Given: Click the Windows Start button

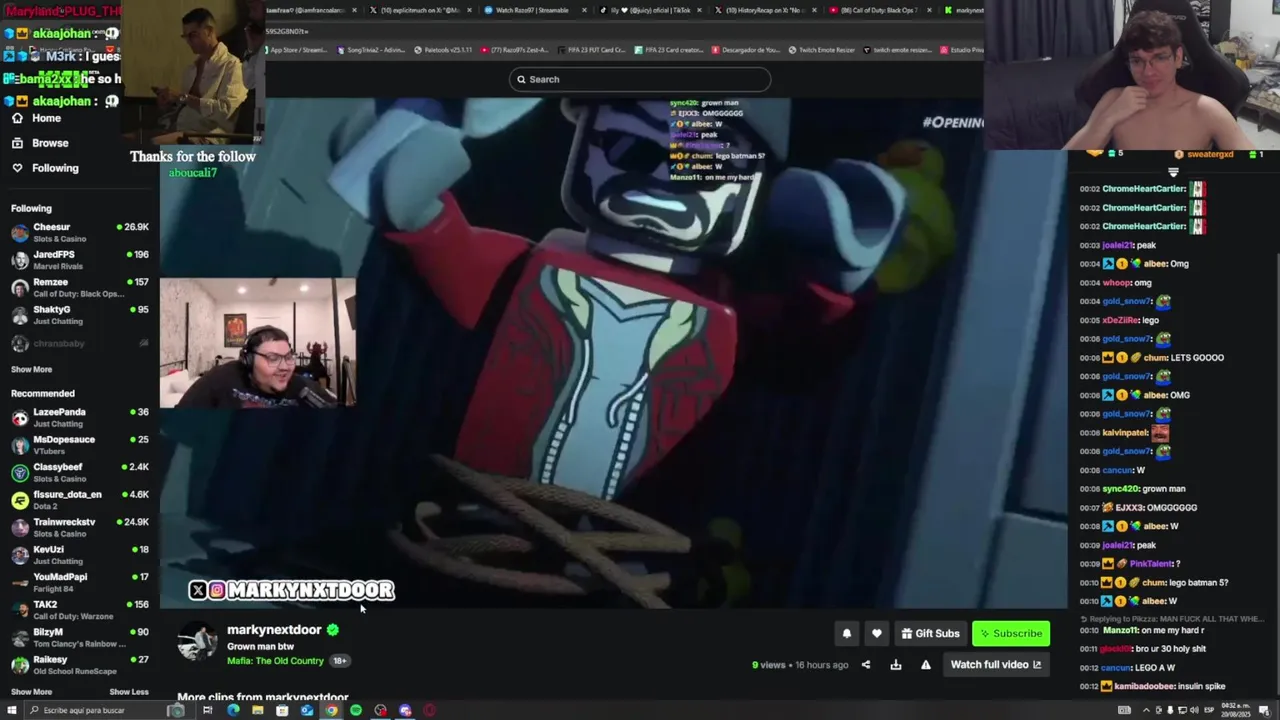Looking at the screenshot, I should pos(11,710).
